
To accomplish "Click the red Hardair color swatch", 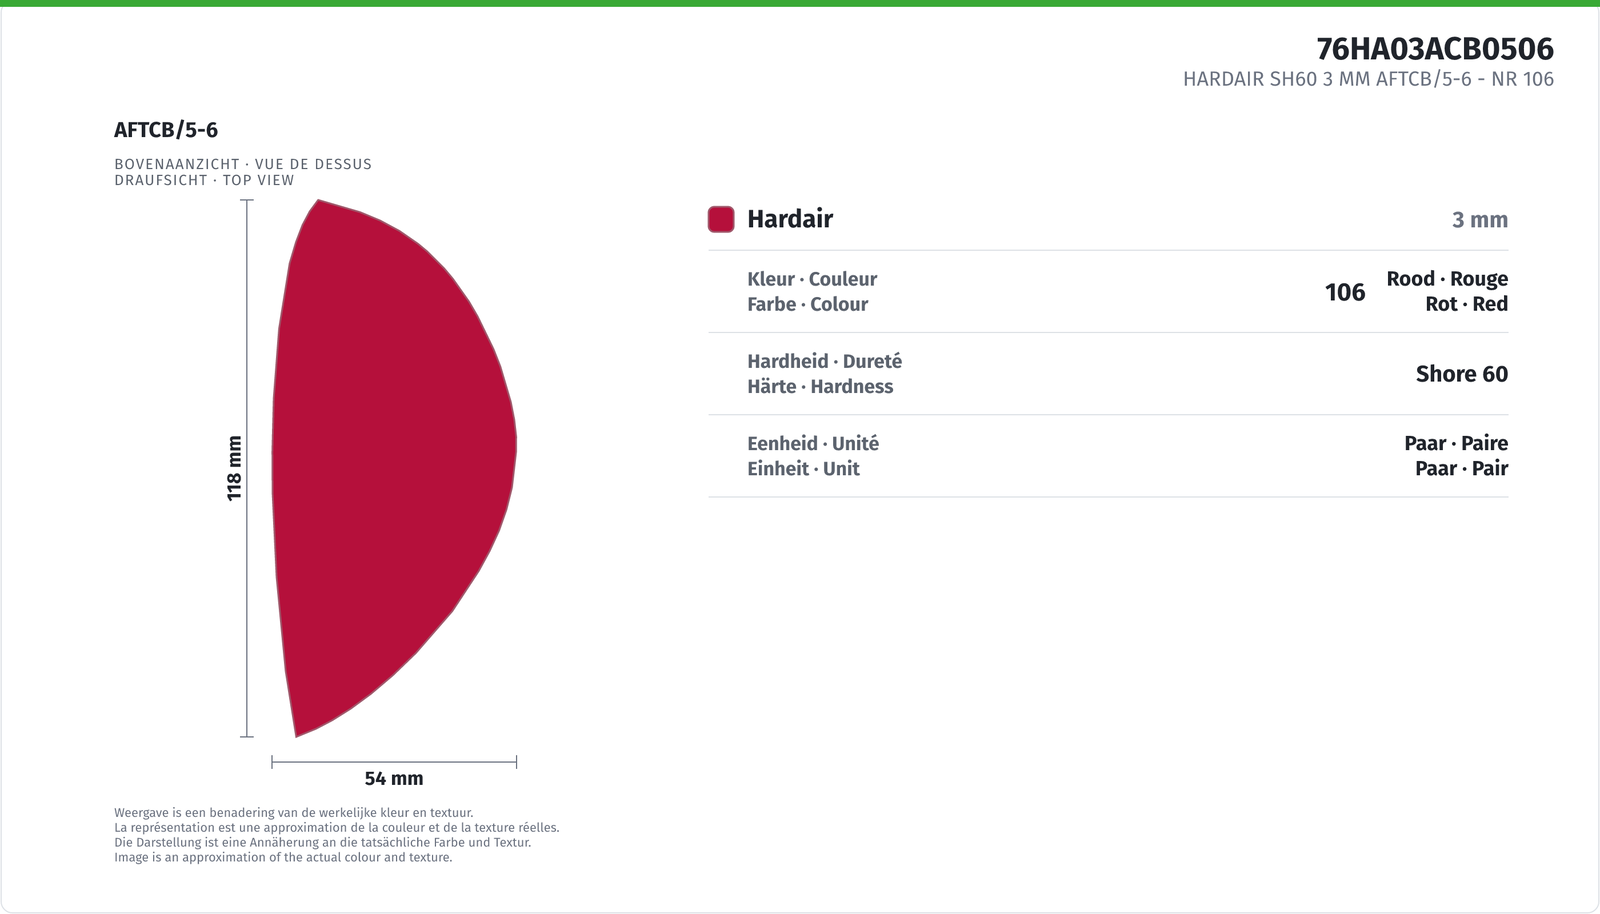I will click(721, 219).
